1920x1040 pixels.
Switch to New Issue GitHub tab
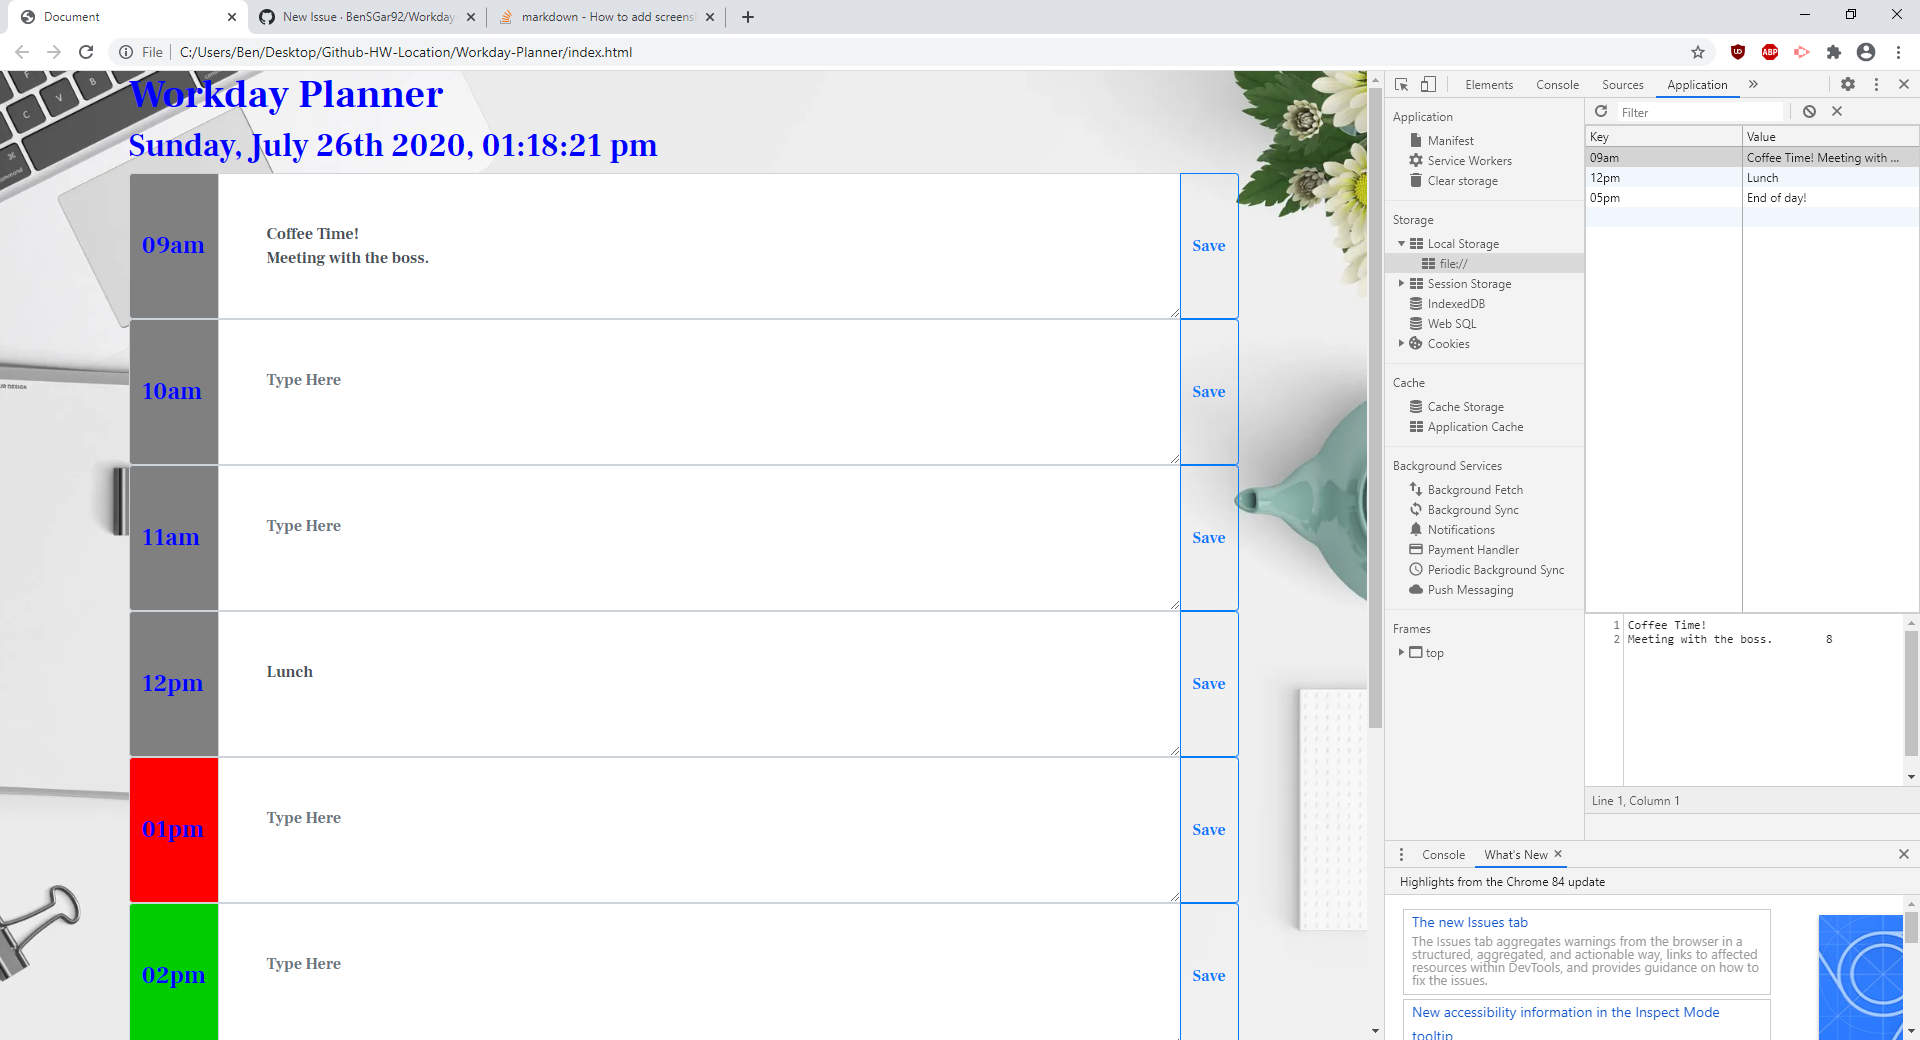(x=368, y=17)
